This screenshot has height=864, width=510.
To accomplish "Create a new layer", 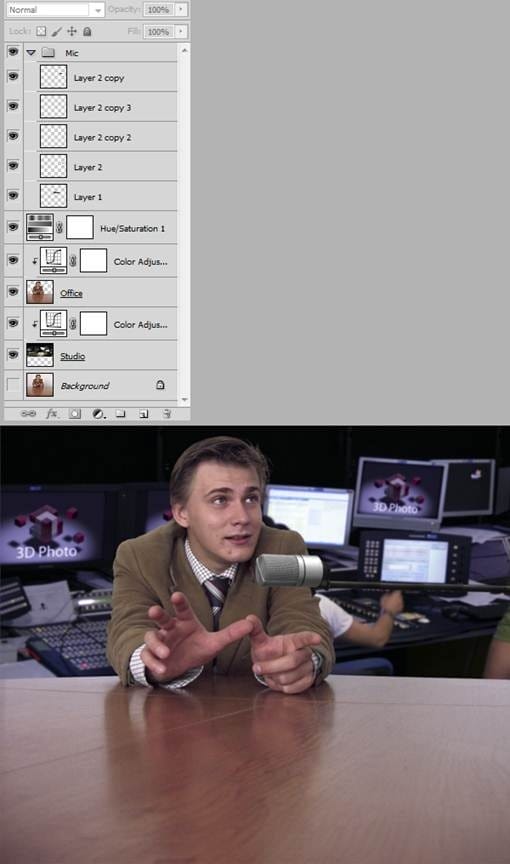I will (x=143, y=414).
